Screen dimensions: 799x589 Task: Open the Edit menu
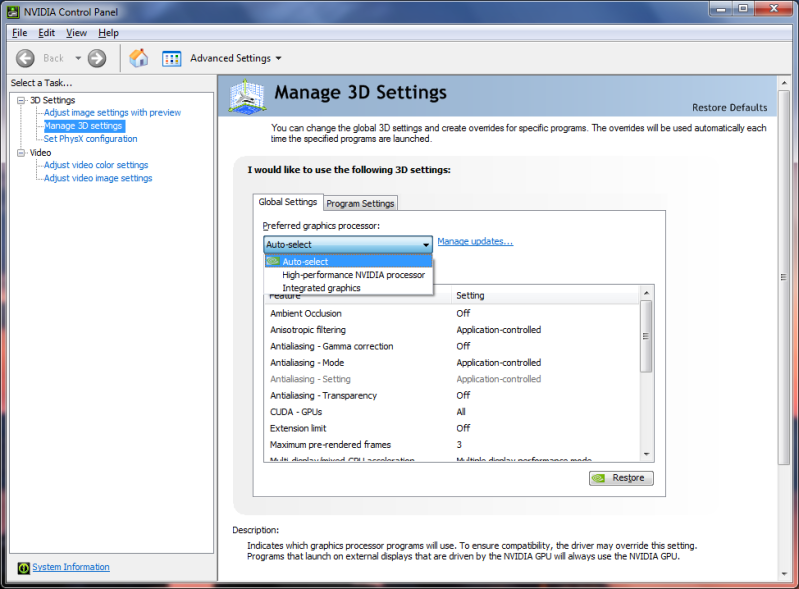(x=46, y=33)
